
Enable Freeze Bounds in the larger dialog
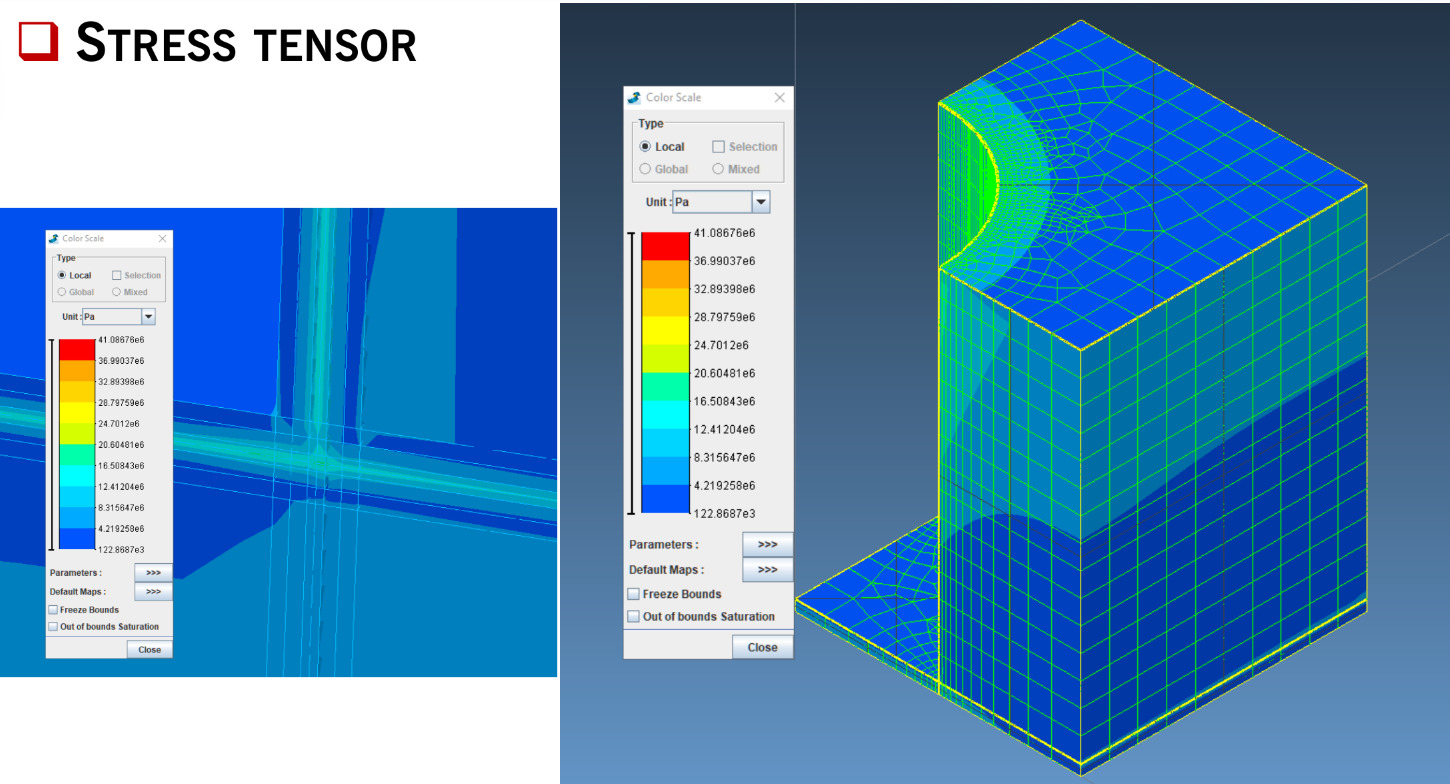point(633,594)
